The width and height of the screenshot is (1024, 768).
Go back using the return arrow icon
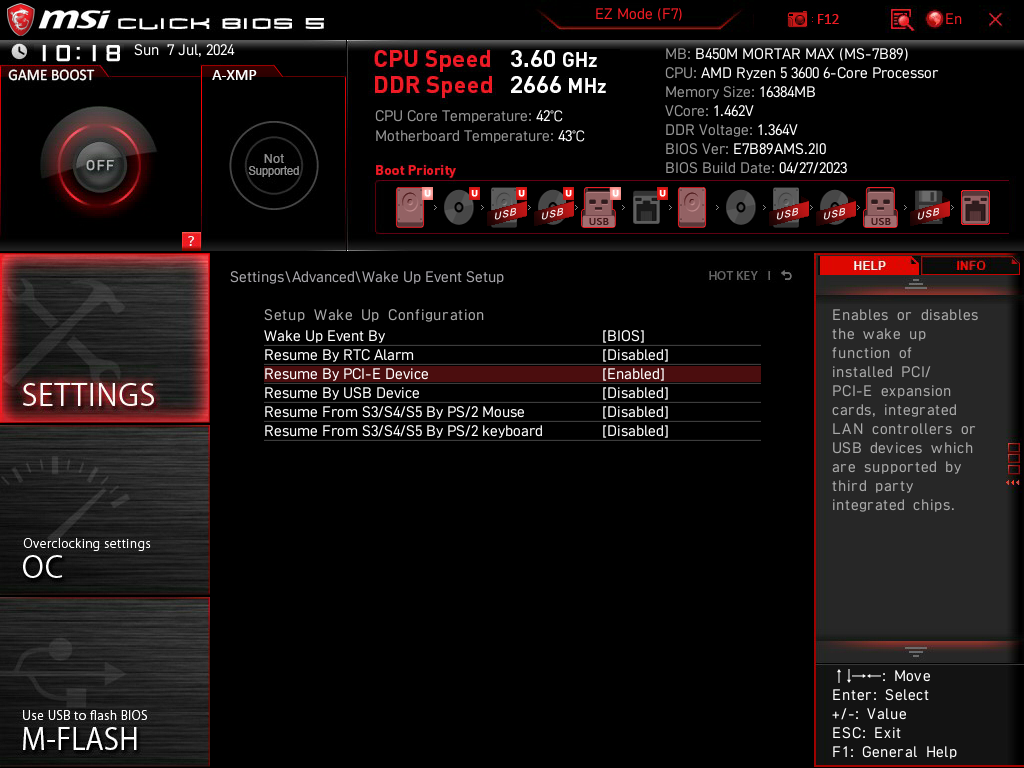click(786, 276)
